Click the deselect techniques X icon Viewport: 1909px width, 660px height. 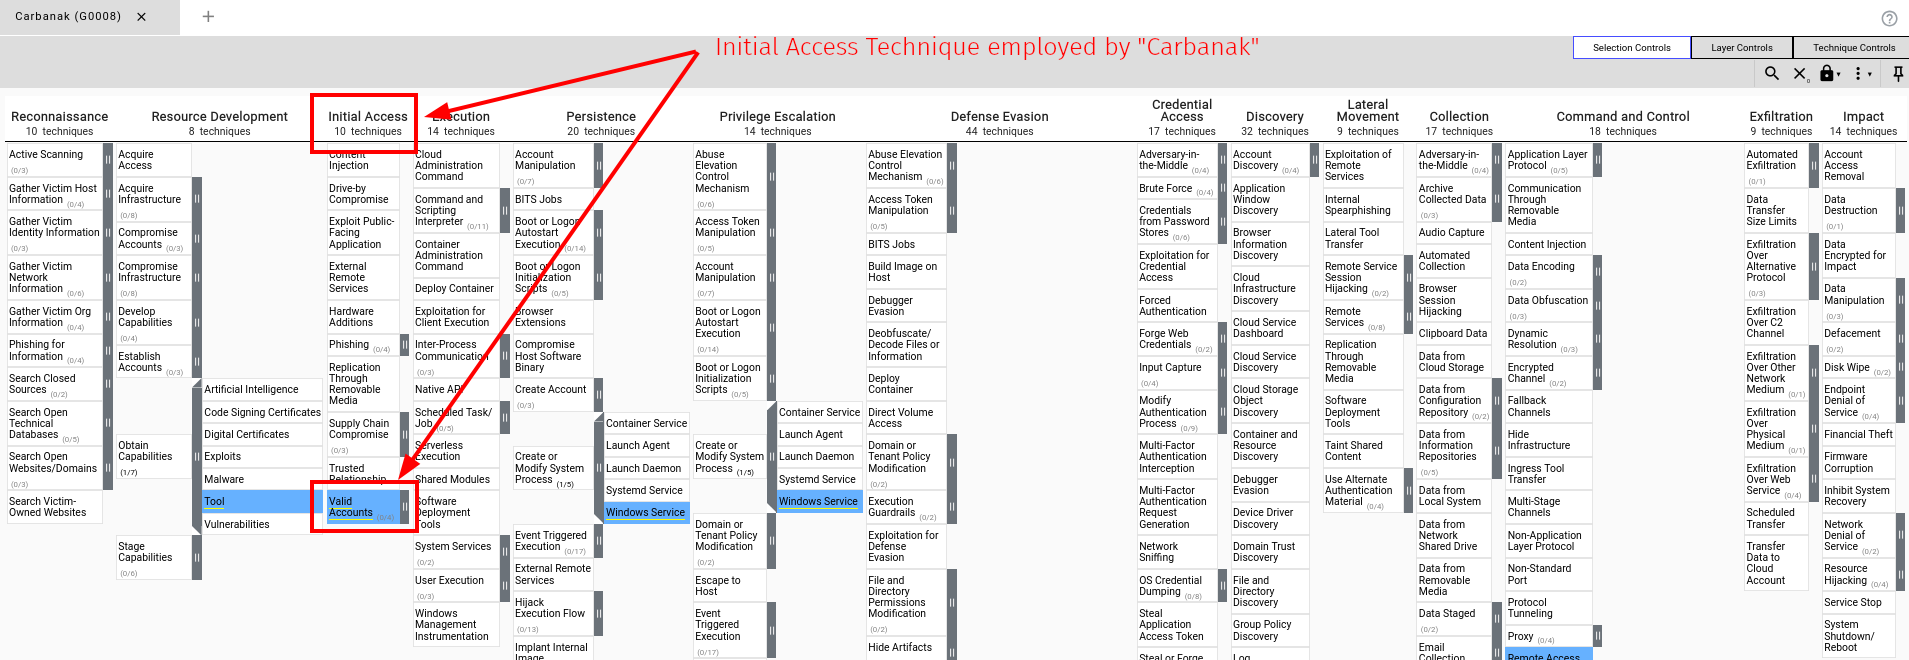tap(1800, 73)
